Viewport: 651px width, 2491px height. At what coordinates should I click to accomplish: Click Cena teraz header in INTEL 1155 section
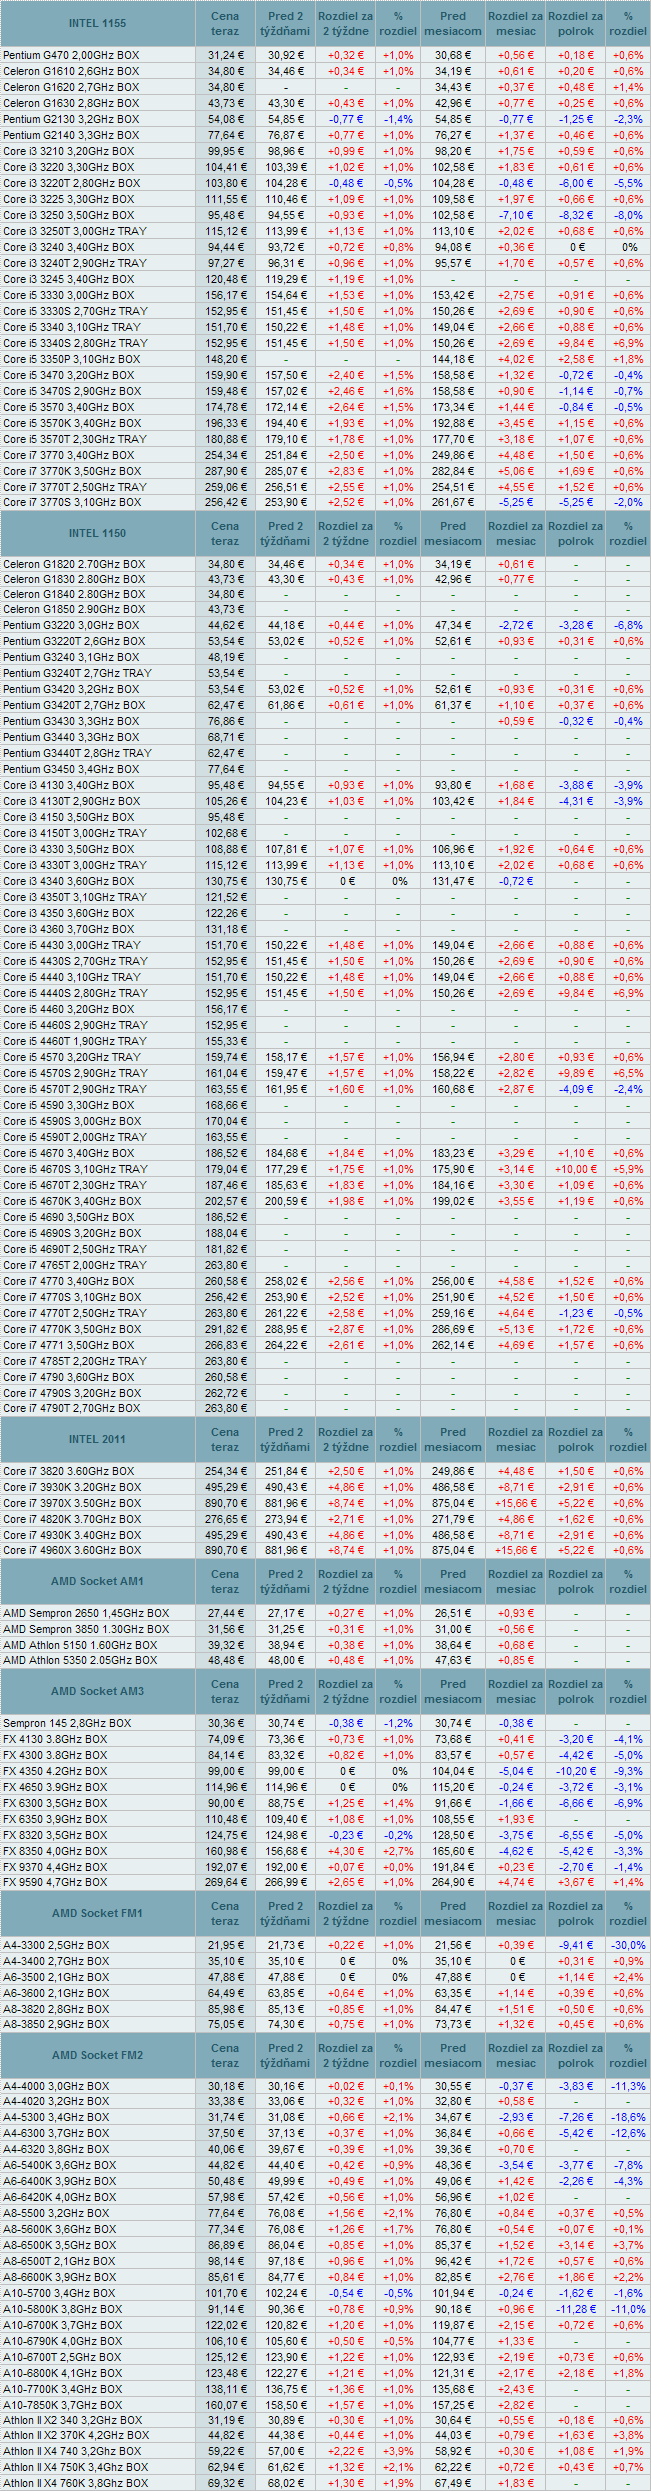[225, 23]
